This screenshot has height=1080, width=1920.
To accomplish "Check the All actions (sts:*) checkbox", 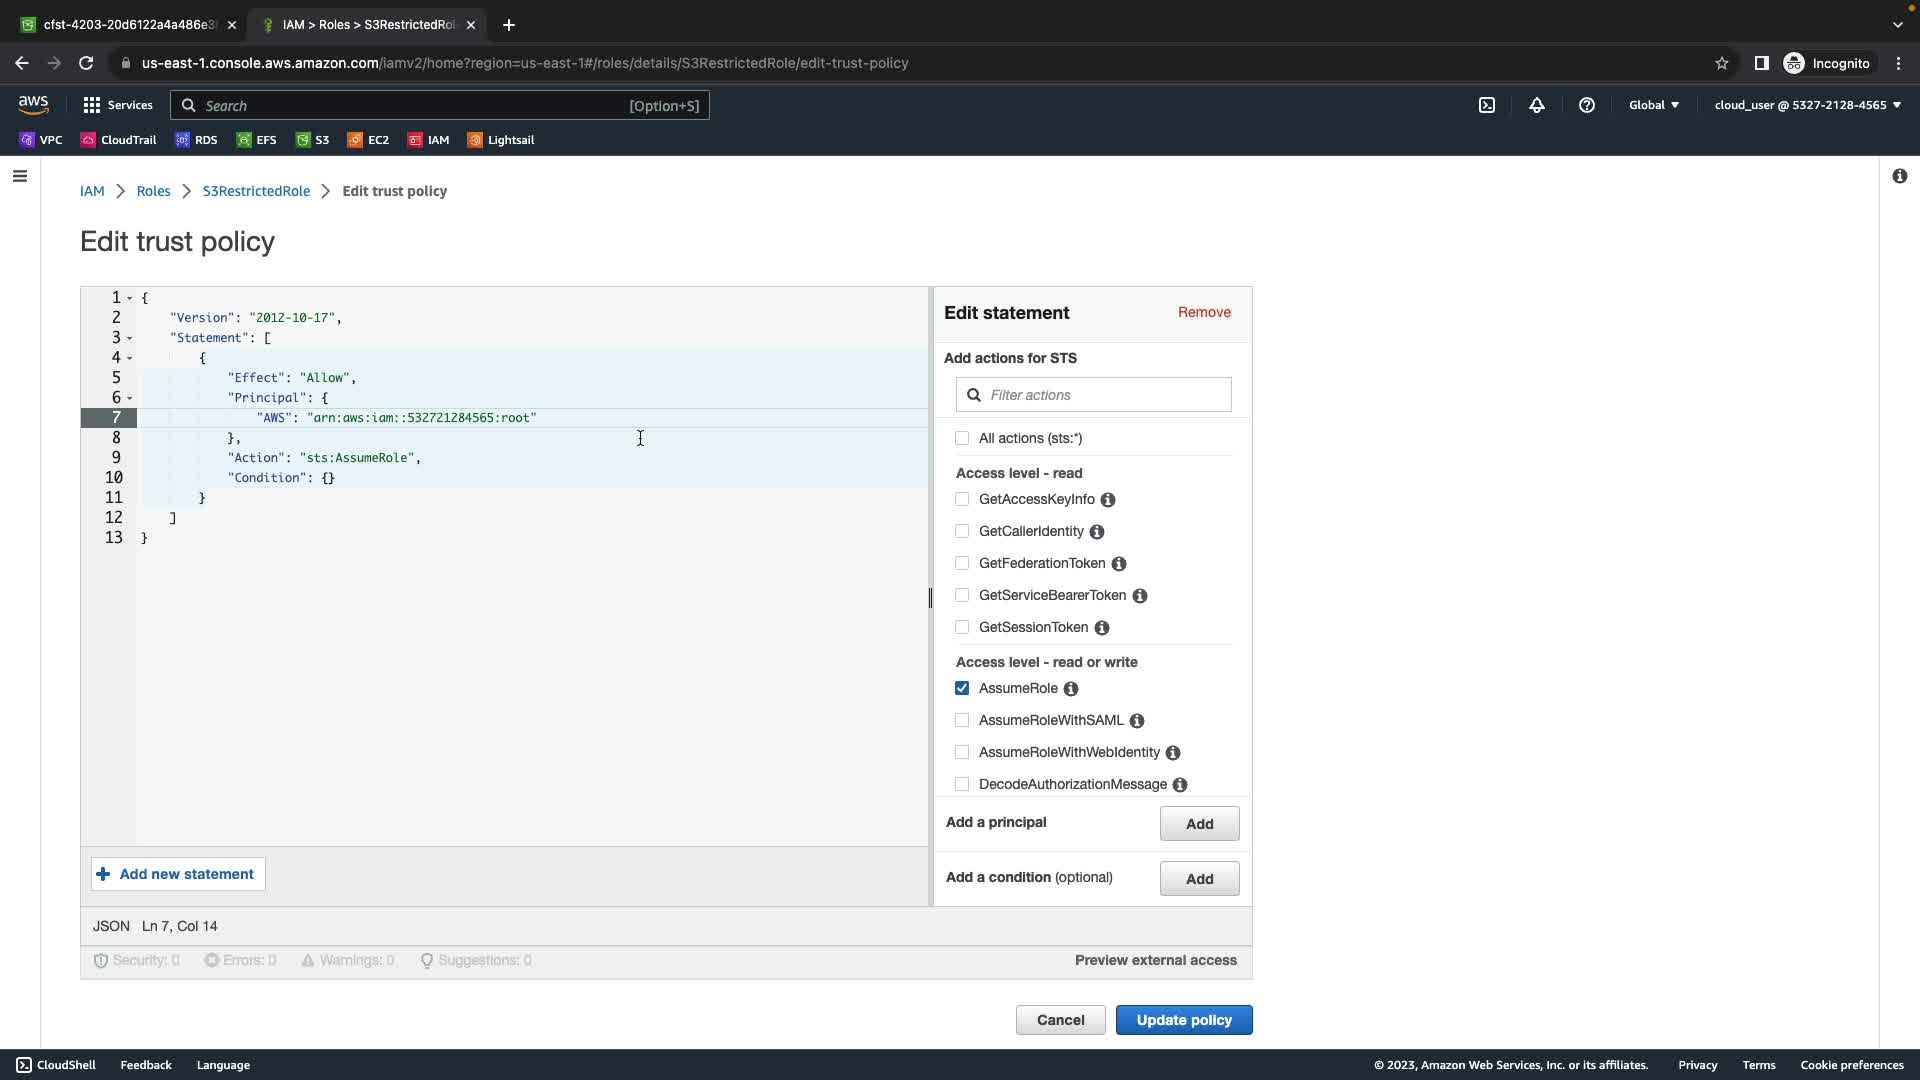I will point(962,438).
